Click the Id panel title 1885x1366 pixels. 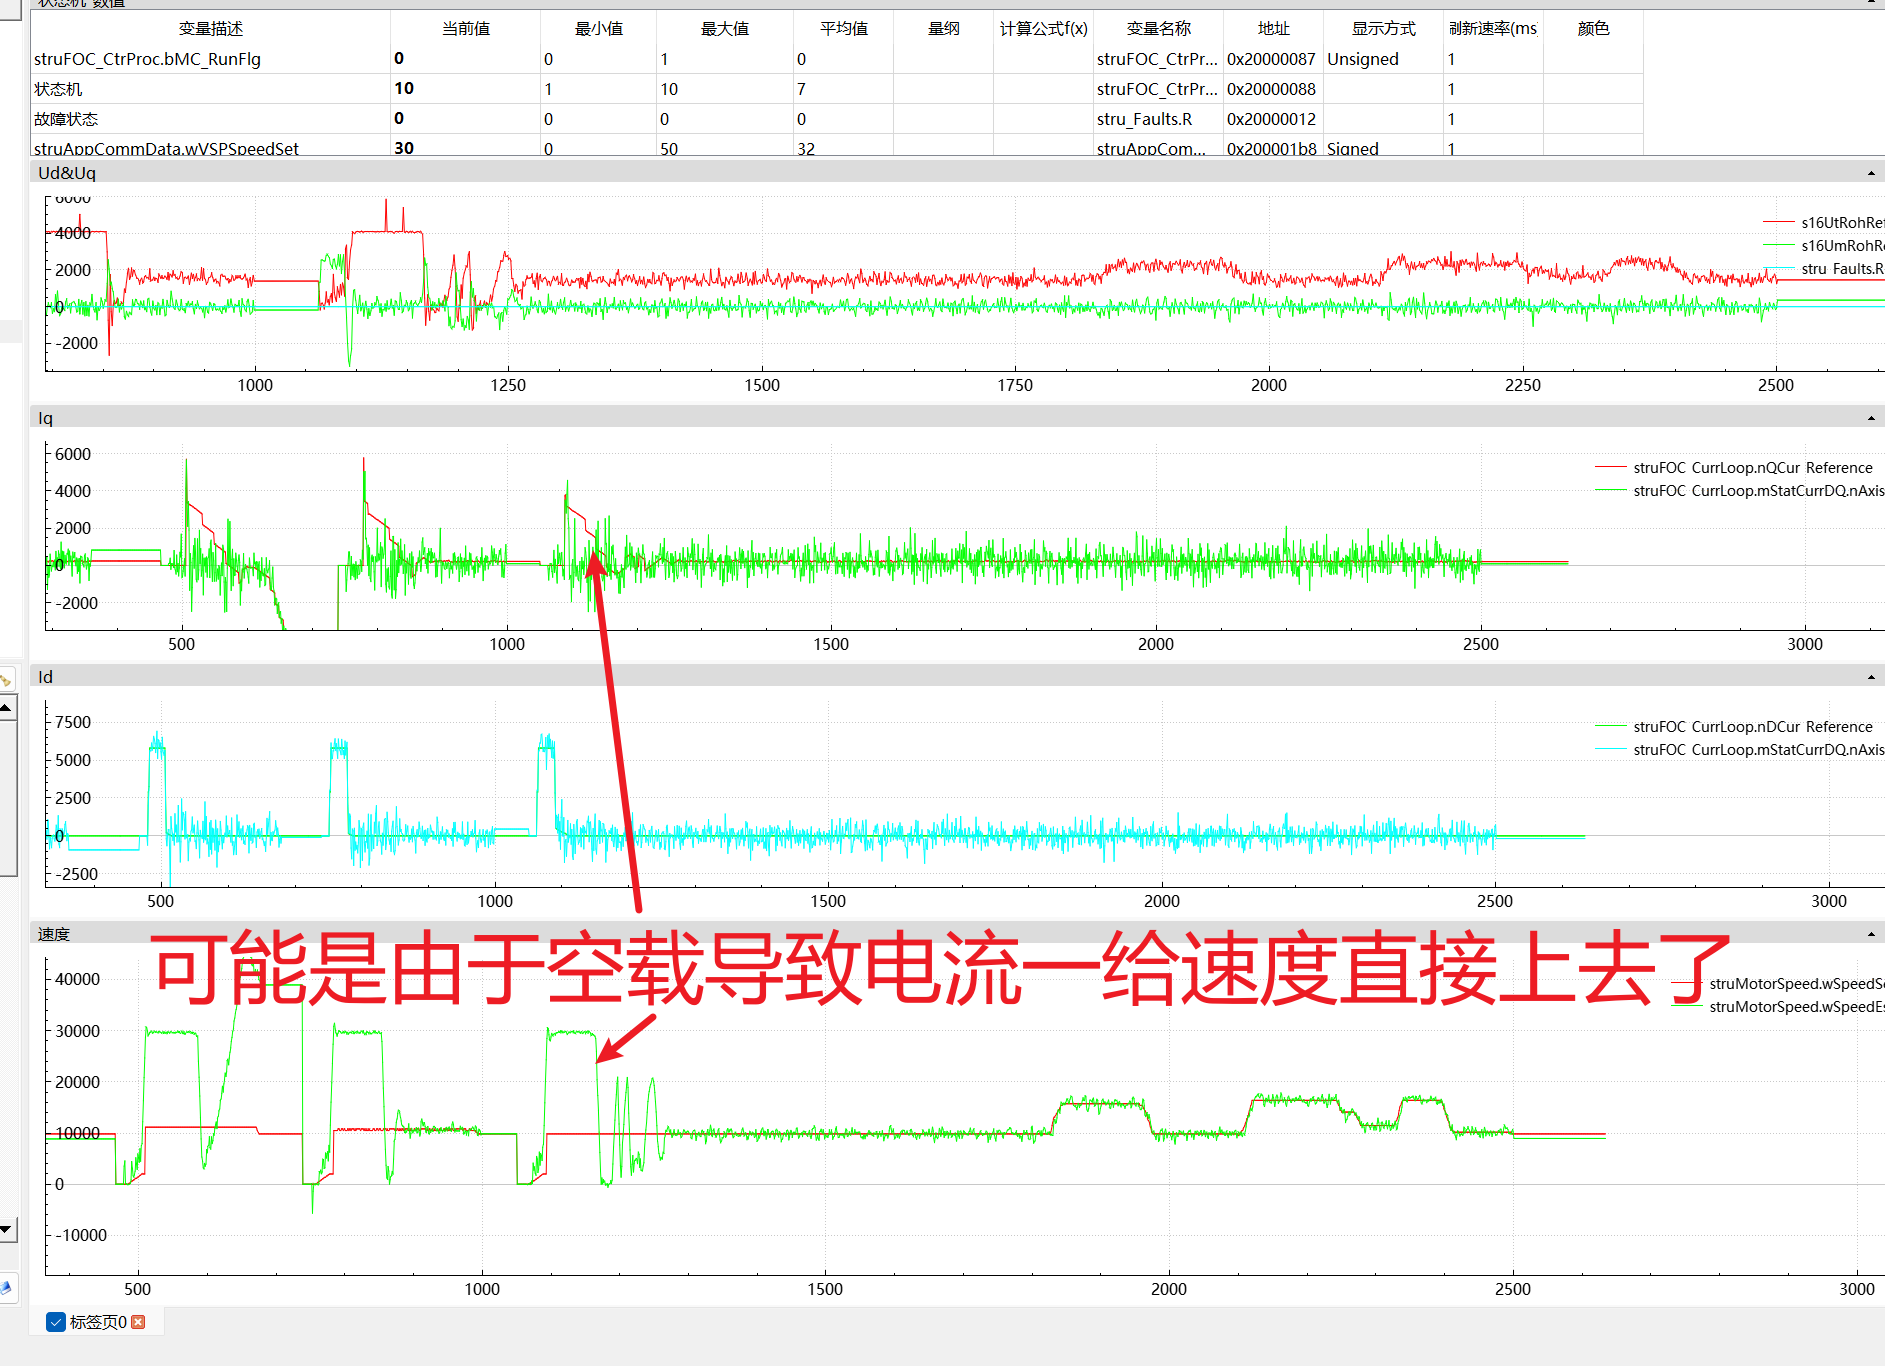[45, 677]
